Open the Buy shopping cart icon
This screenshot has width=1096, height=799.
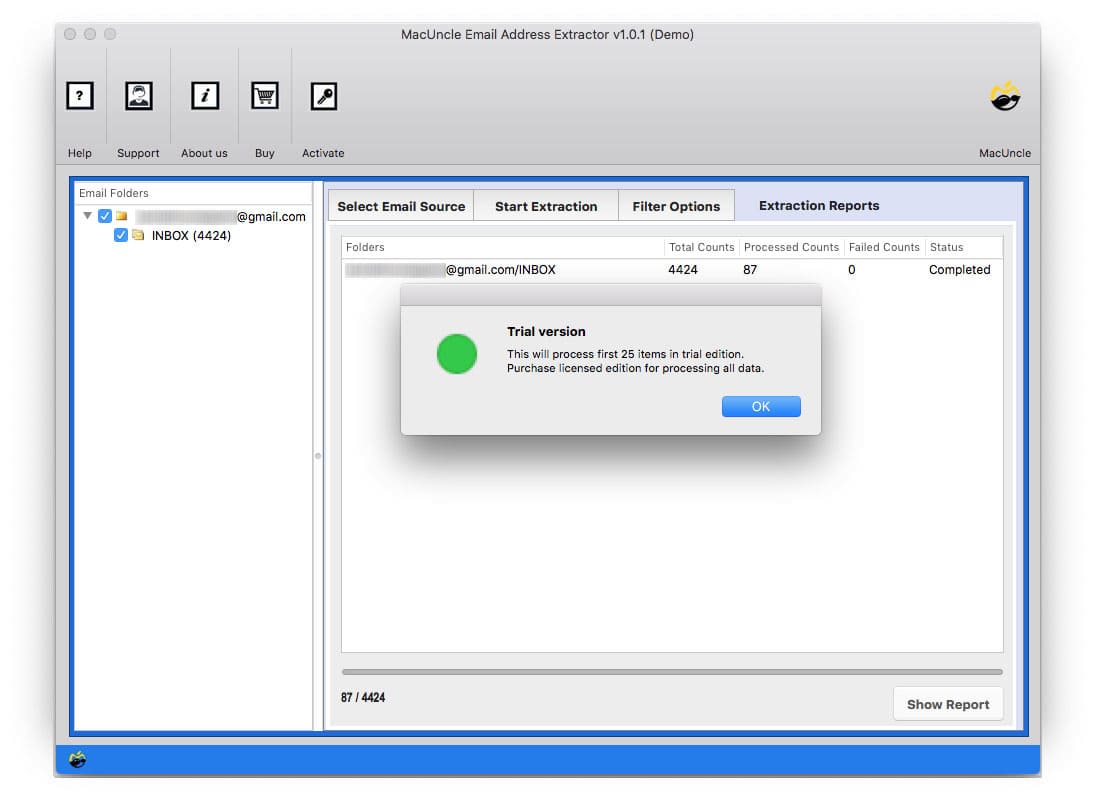point(264,96)
